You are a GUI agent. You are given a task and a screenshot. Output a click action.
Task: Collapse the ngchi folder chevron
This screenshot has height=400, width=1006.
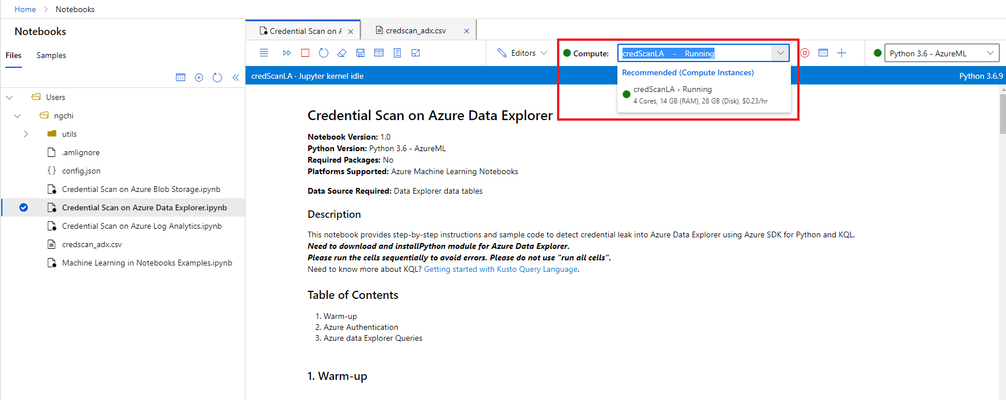[18, 116]
